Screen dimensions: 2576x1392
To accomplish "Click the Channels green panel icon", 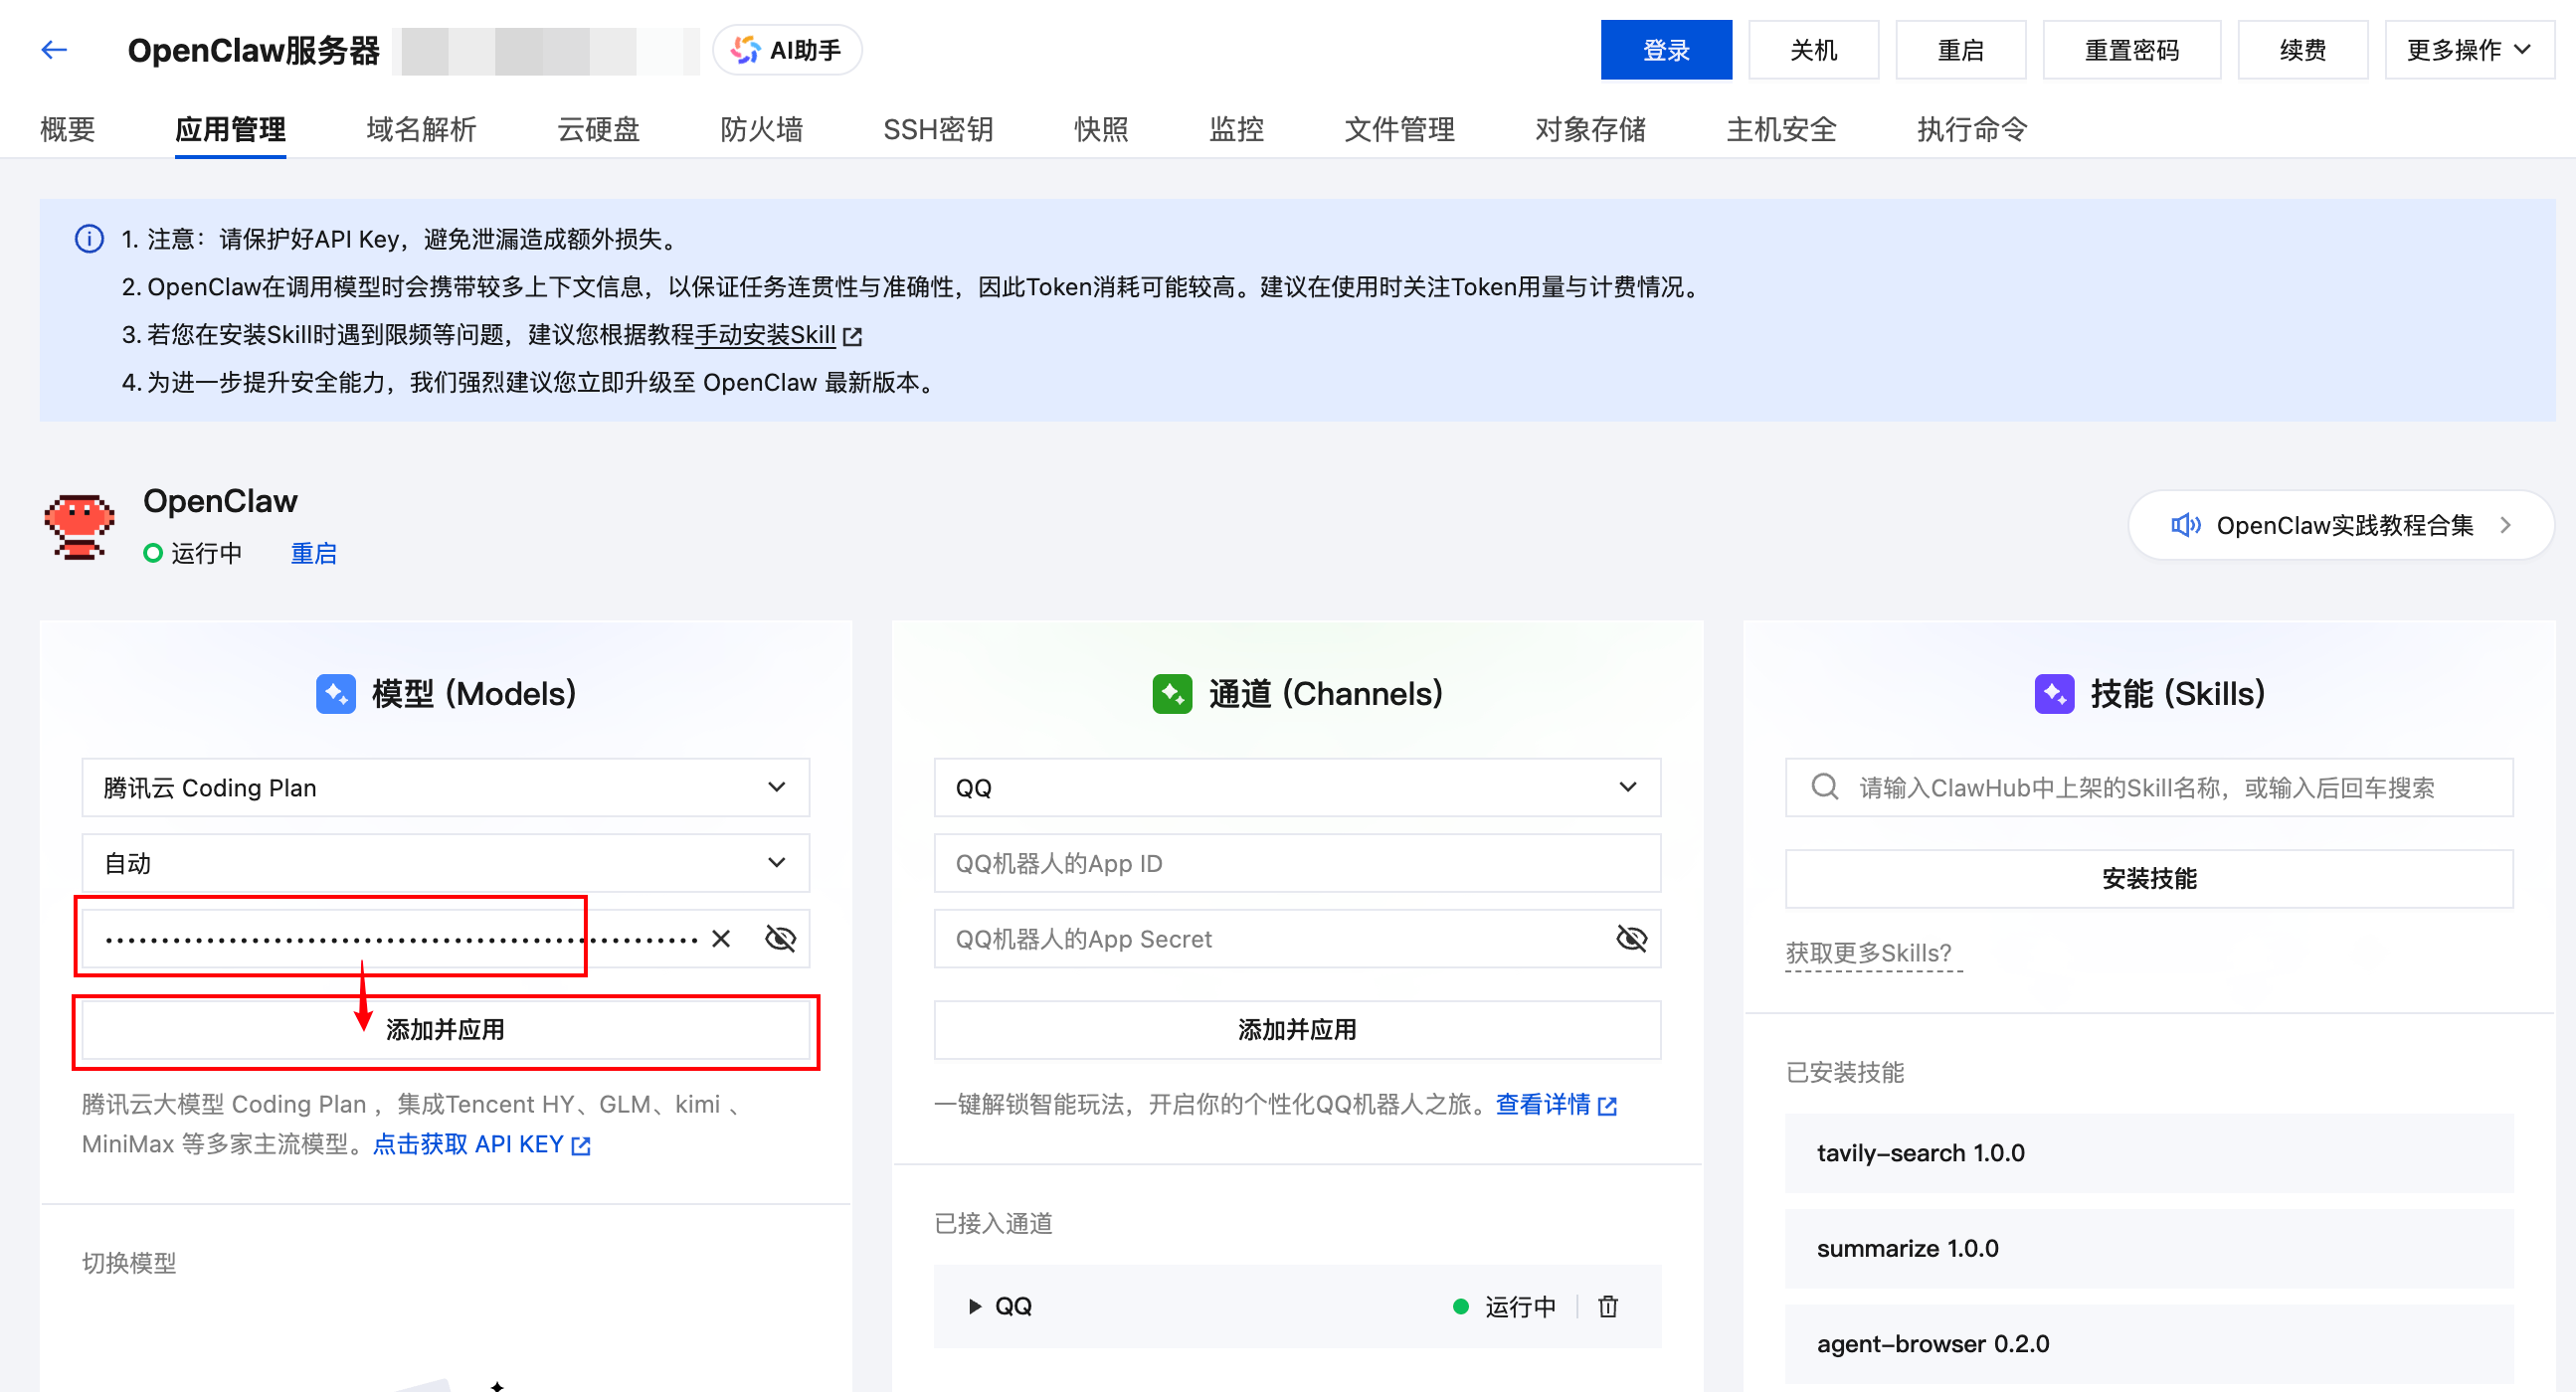I will (x=1172, y=692).
